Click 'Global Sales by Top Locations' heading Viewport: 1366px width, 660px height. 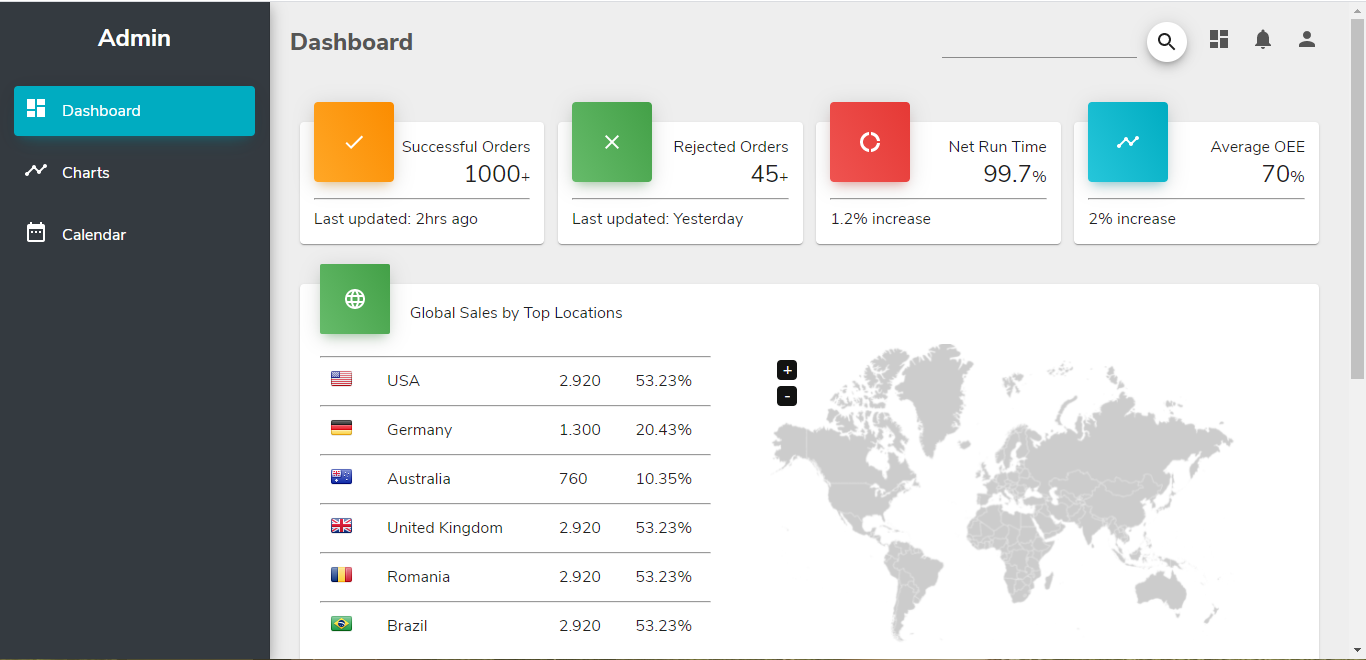[x=516, y=313]
